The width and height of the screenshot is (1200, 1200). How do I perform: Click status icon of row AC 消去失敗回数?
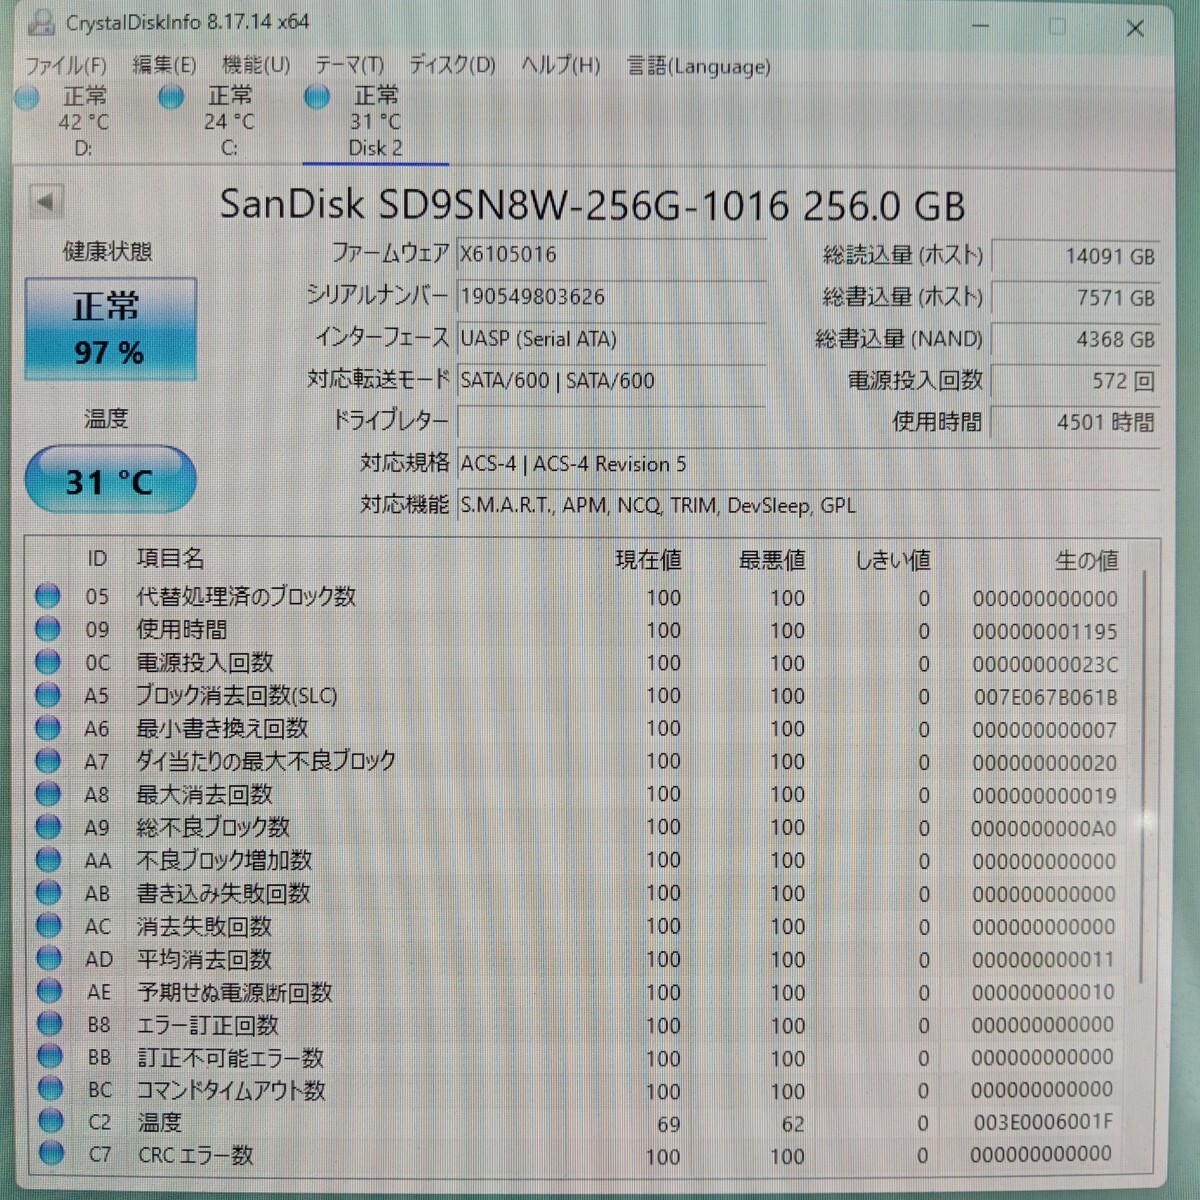coord(48,926)
